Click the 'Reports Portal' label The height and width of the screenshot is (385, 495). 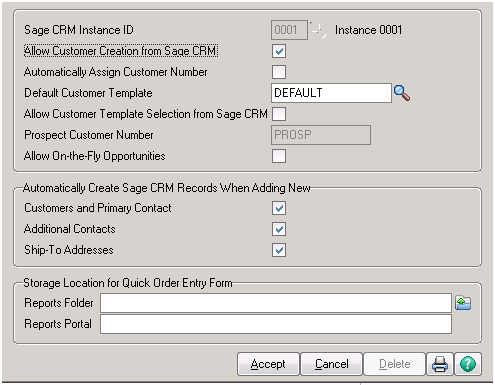58,324
